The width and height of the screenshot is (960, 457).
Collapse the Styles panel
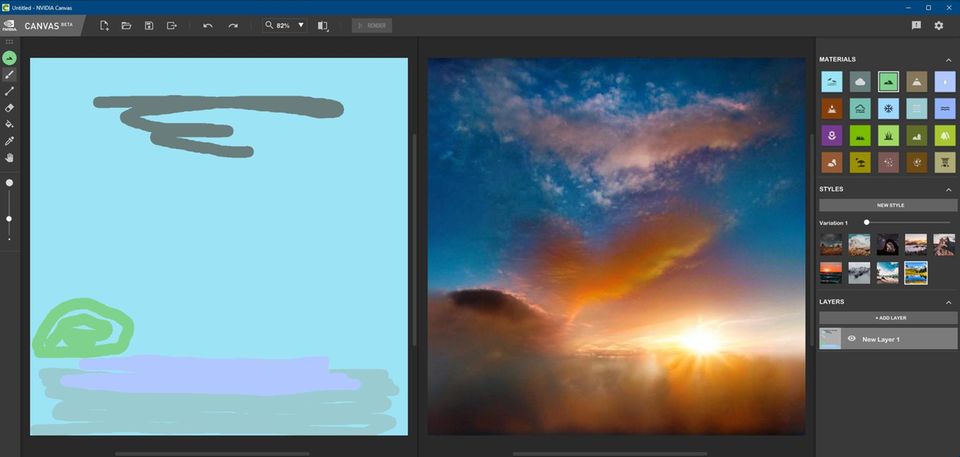coord(948,189)
